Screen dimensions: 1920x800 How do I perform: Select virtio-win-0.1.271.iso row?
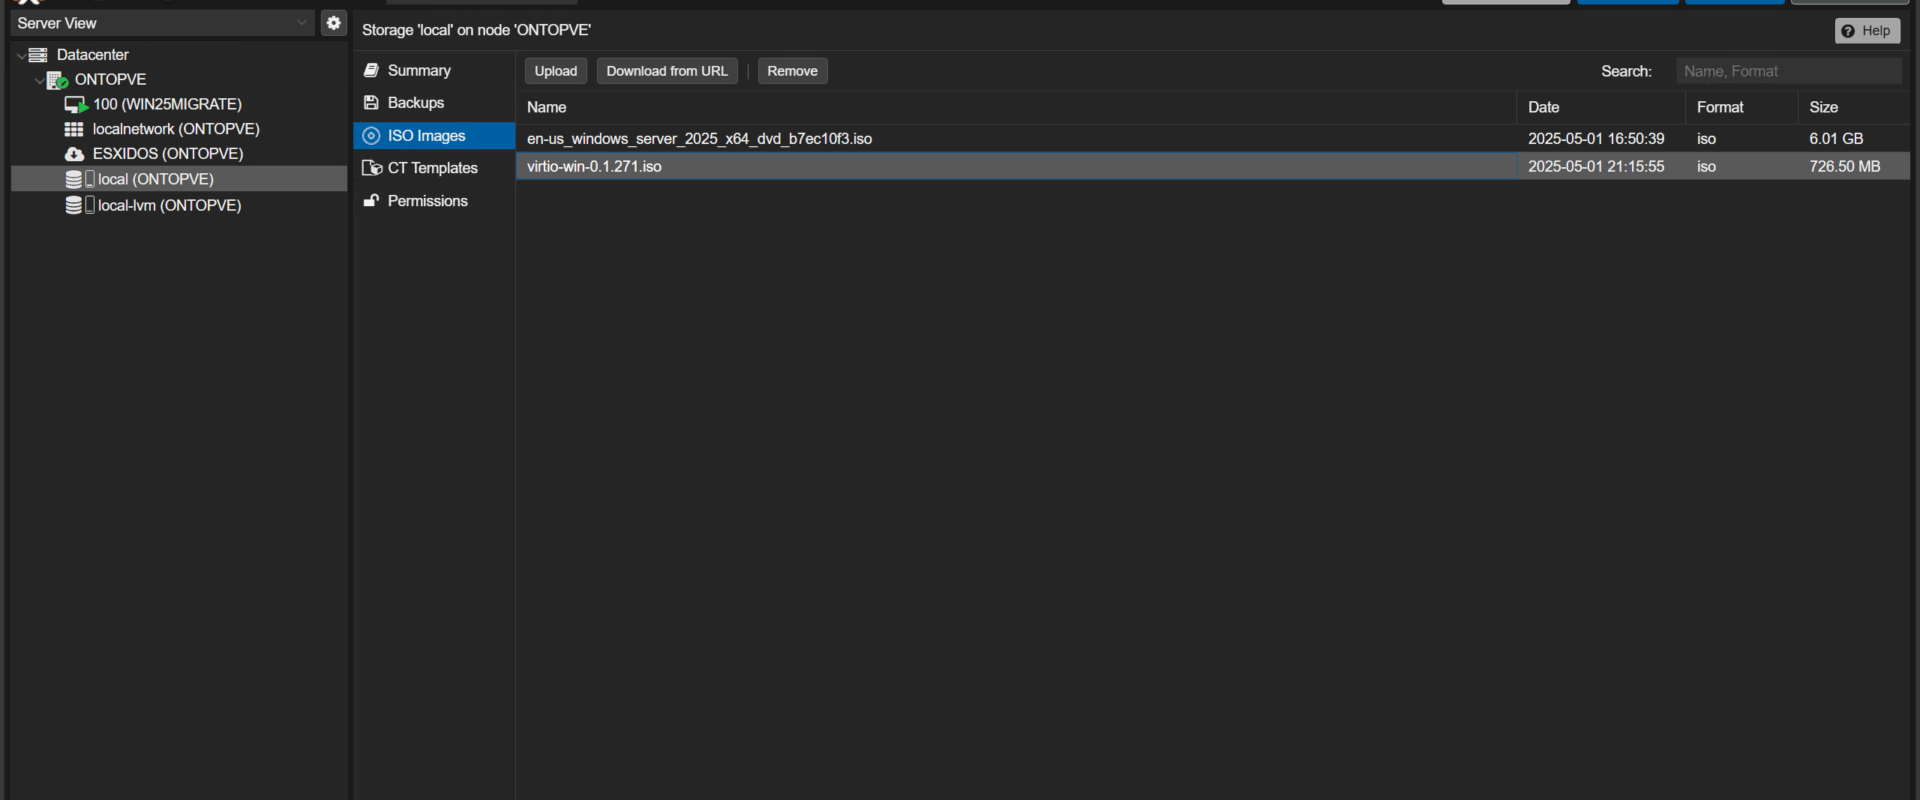[x=1212, y=167]
